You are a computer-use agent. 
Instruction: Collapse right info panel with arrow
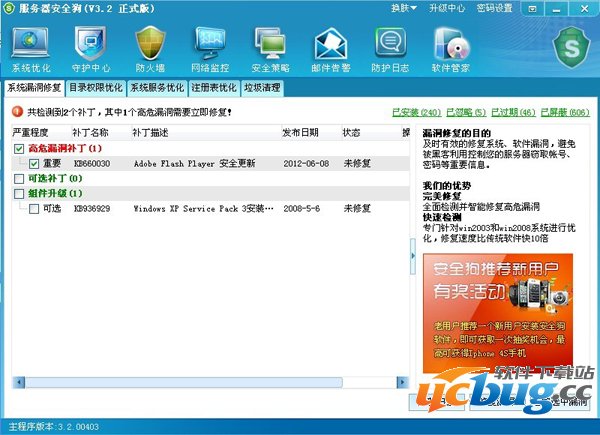(413, 255)
